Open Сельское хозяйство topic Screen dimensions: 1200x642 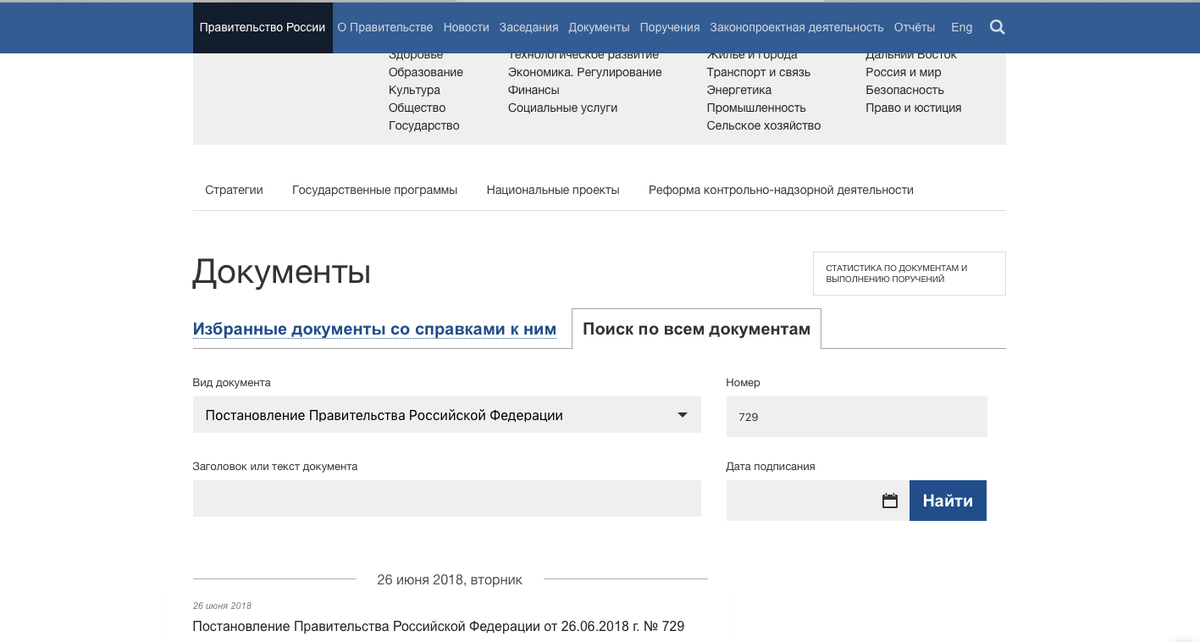click(764, 126)
